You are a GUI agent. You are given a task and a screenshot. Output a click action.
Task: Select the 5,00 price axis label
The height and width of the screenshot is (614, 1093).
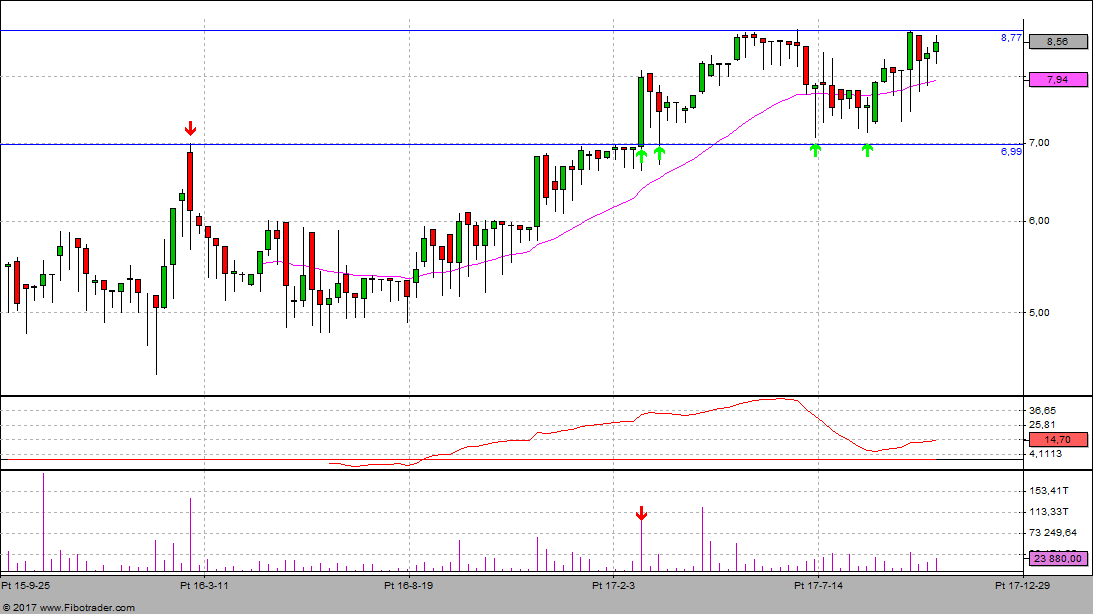(x=1039, y=313)
